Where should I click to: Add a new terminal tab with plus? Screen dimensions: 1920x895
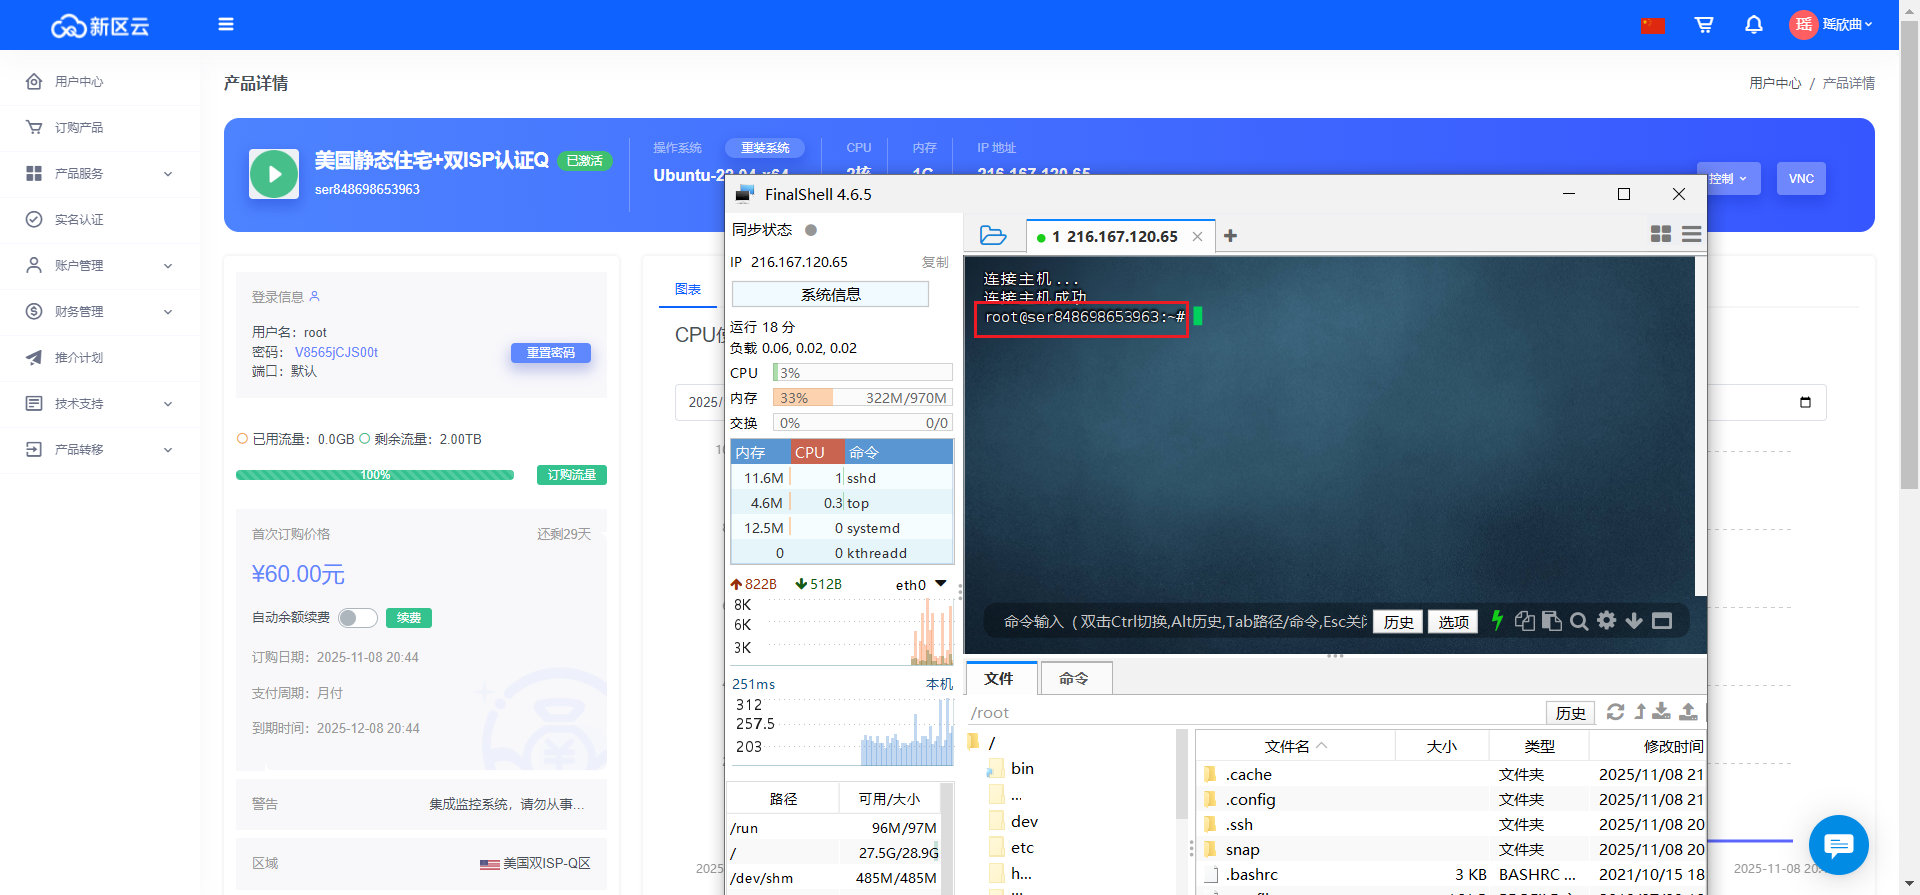click(1230, 236)
